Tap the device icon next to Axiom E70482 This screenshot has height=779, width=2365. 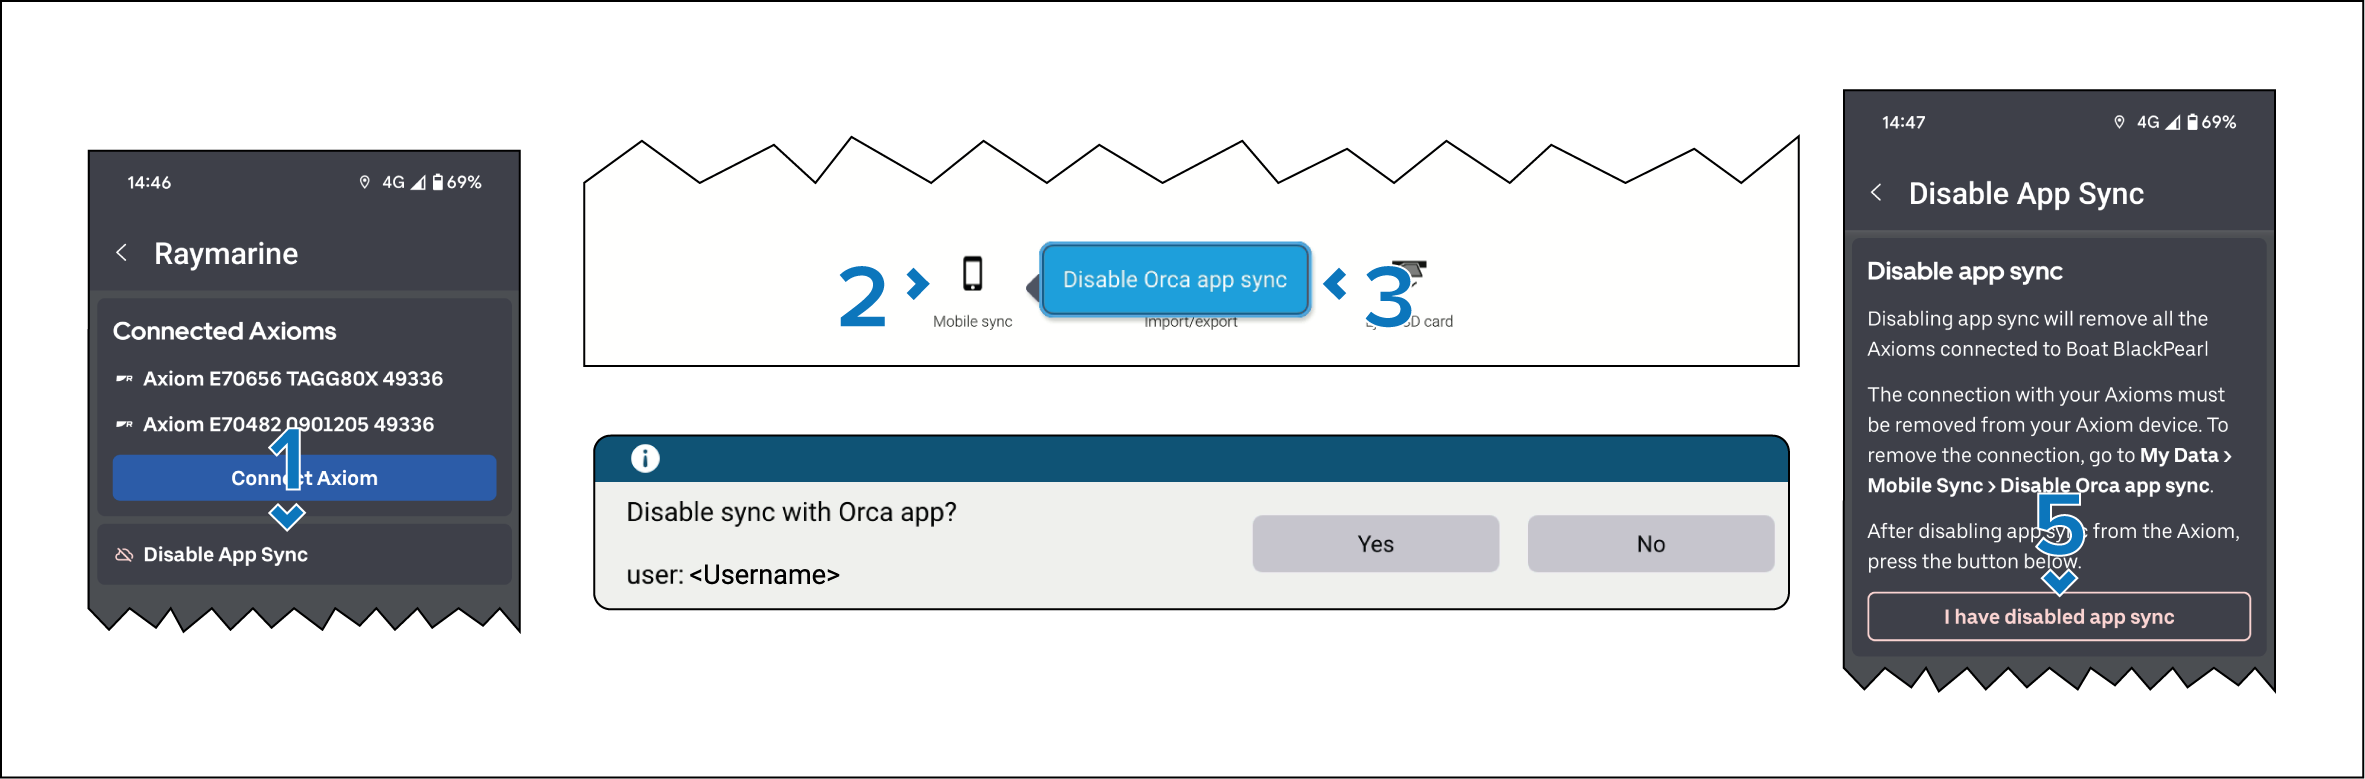click(124, 425)
